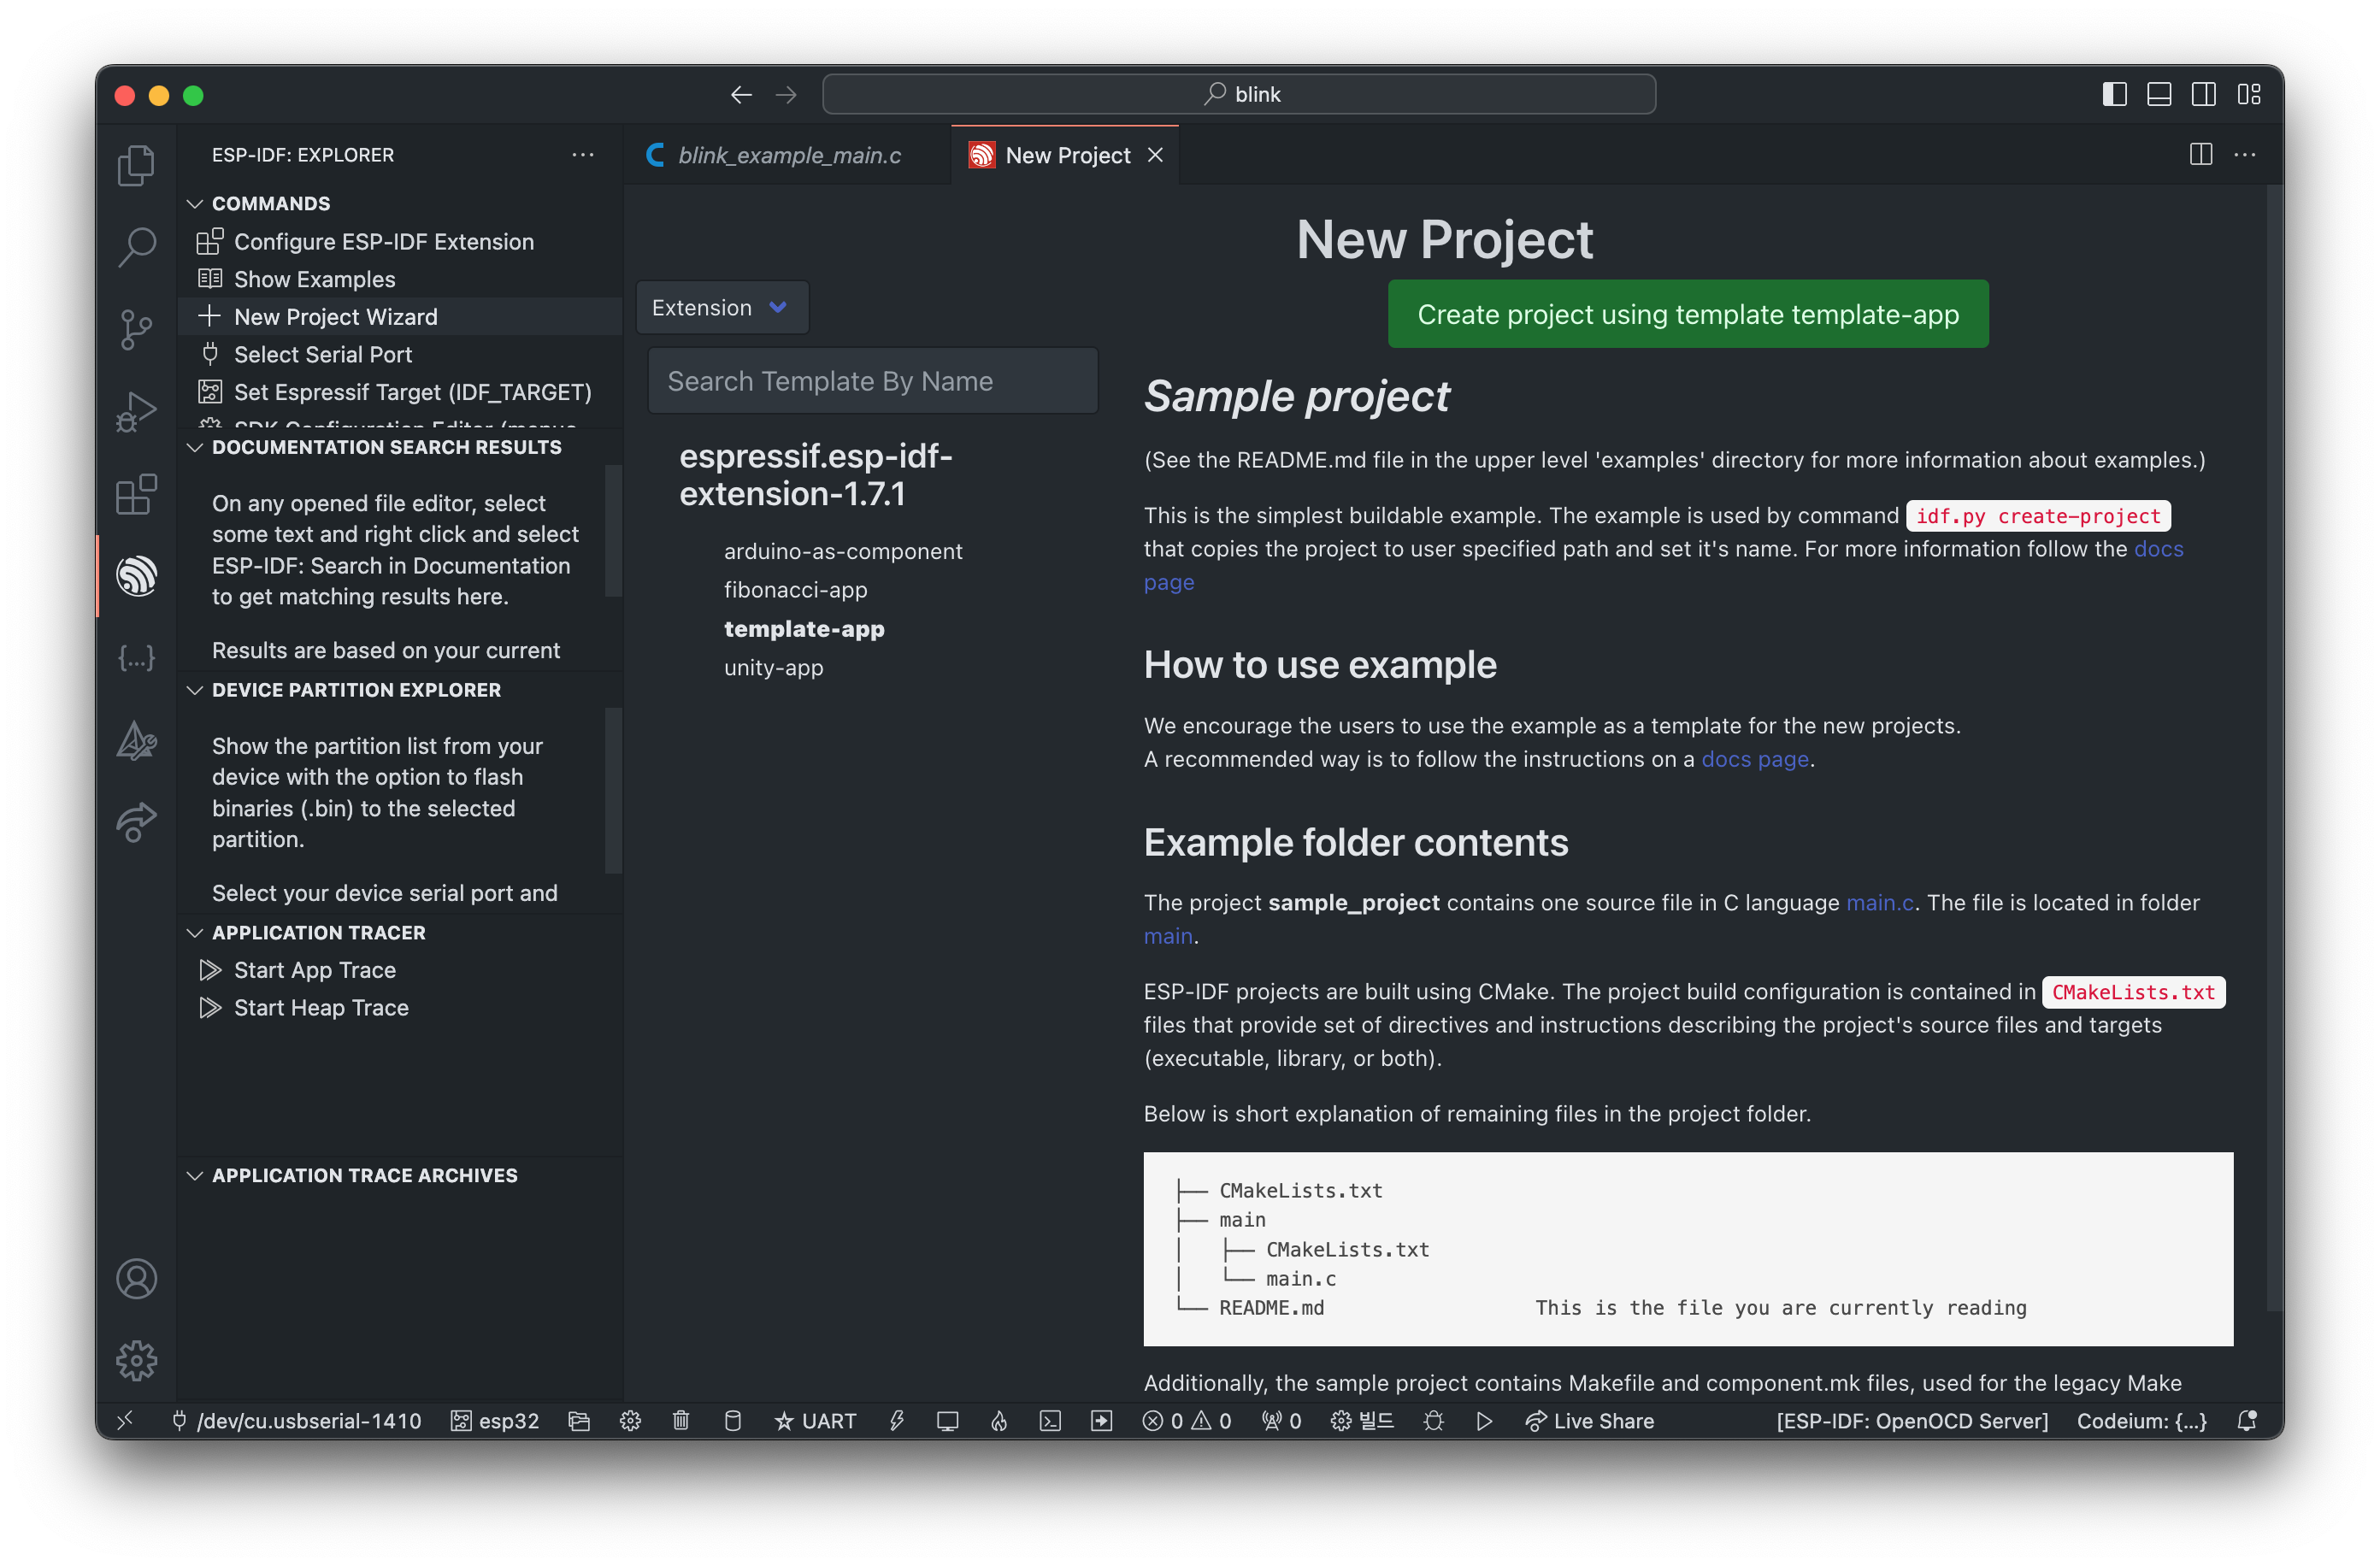
Task: Click the build cylinder icon in status bar
Action: pyautogui.click(x=732, y=1421)
